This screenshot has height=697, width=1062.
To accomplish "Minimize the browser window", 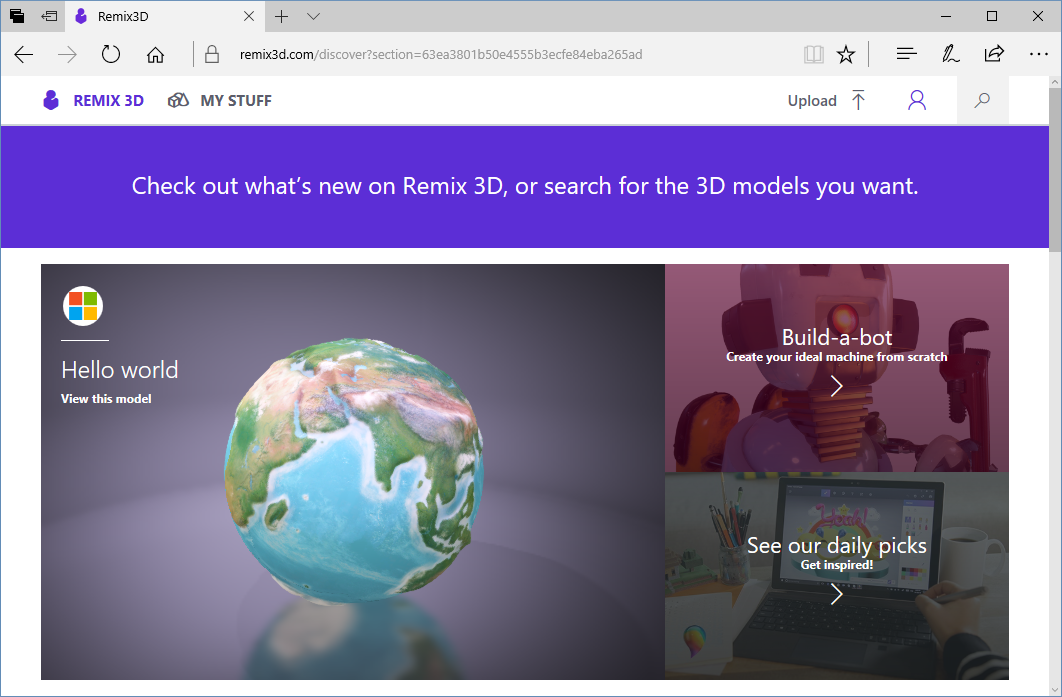I will (946, 16).
